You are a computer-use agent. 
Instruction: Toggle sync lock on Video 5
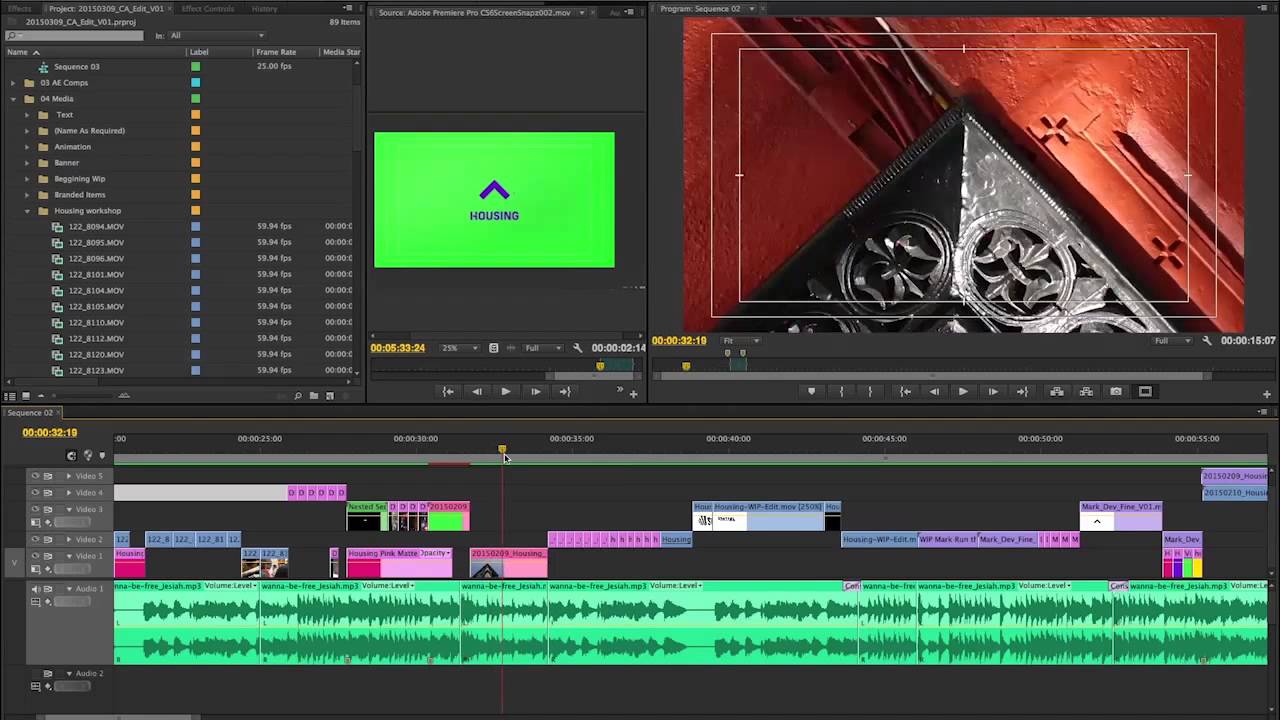pos(48,476)
